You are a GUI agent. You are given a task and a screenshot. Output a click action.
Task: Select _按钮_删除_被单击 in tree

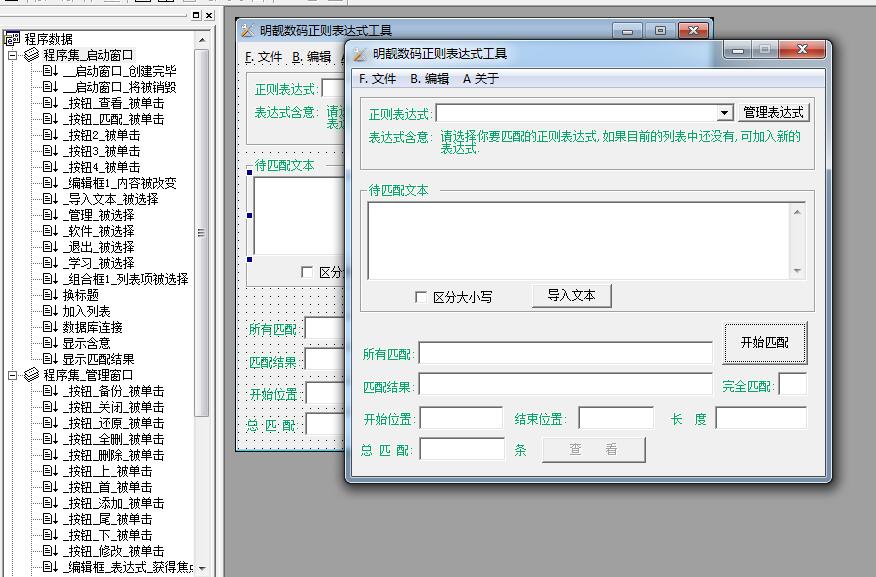113,455
